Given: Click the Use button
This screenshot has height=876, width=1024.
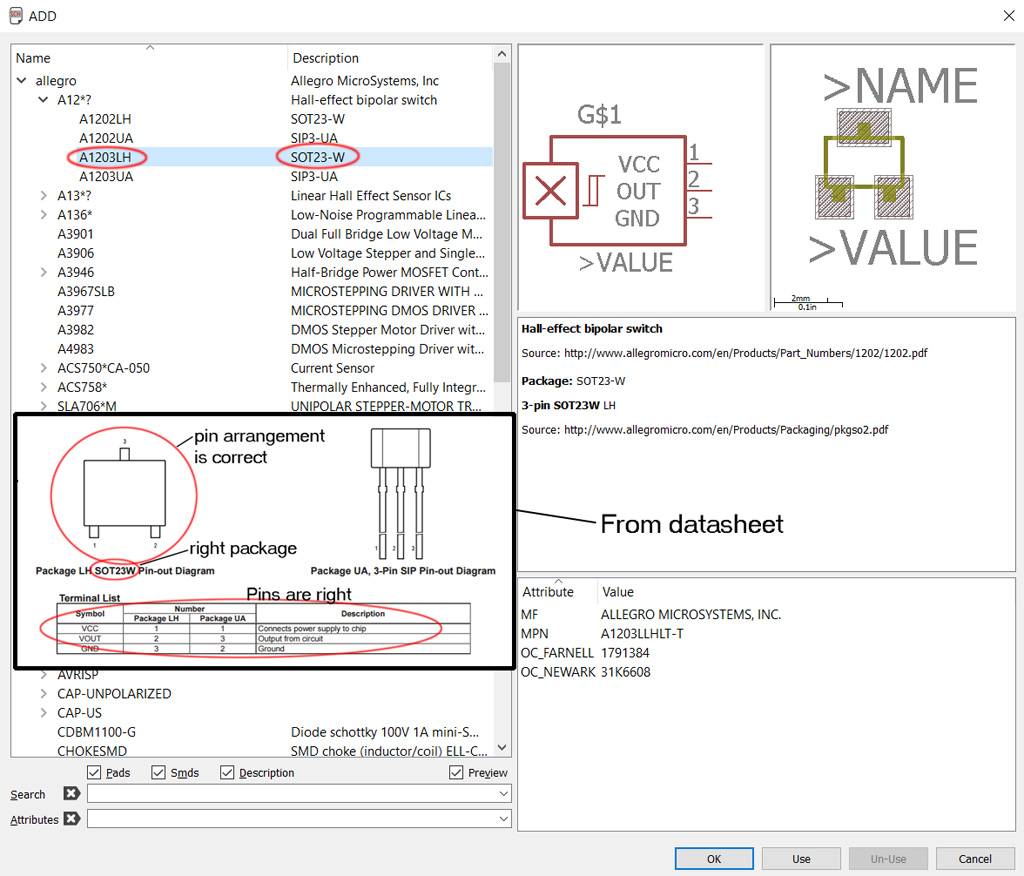Looking at the screenshot, I should tap(801, 858).
